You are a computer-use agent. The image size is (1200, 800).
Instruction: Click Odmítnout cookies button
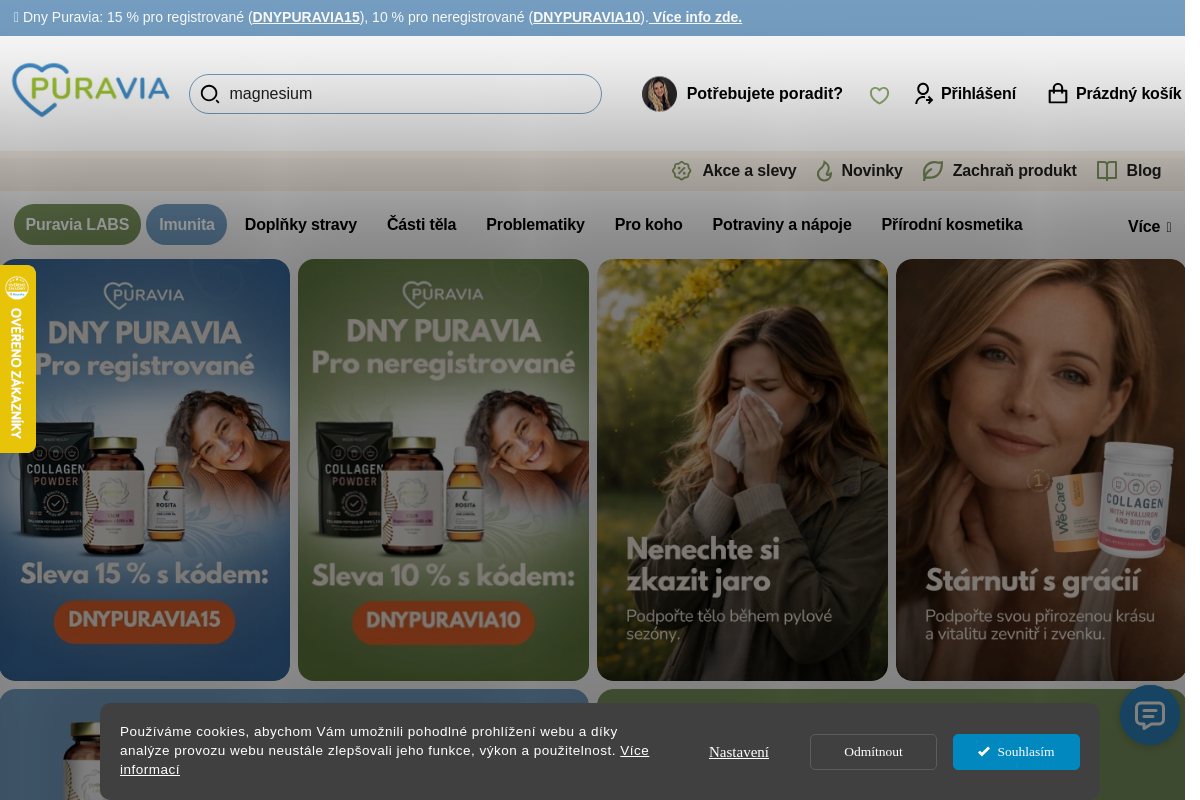[x=873, y=752]
